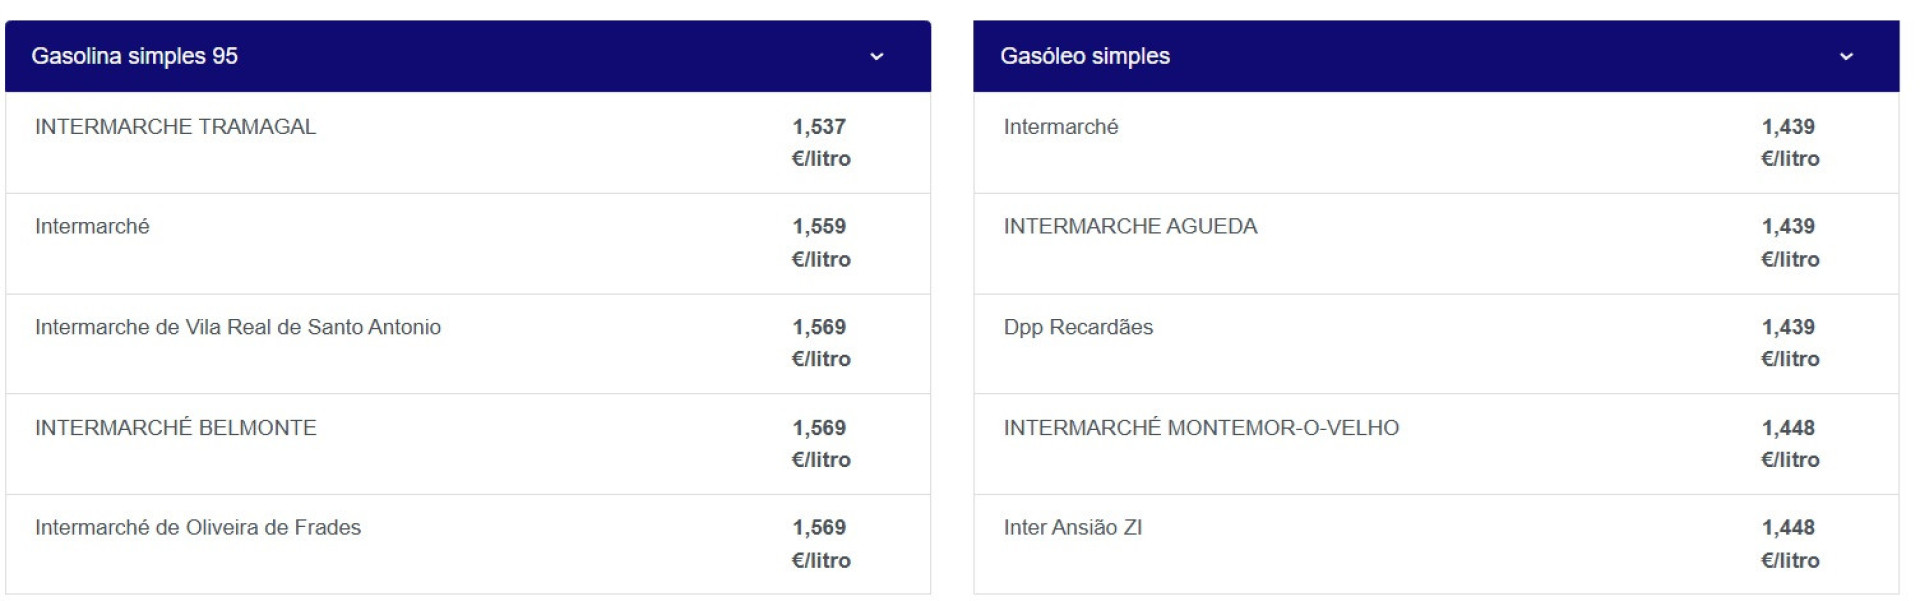Collapse the Gasolina simples 95 chevron
This screenshot has height=601, width=1920.
[x=877, y=57]
